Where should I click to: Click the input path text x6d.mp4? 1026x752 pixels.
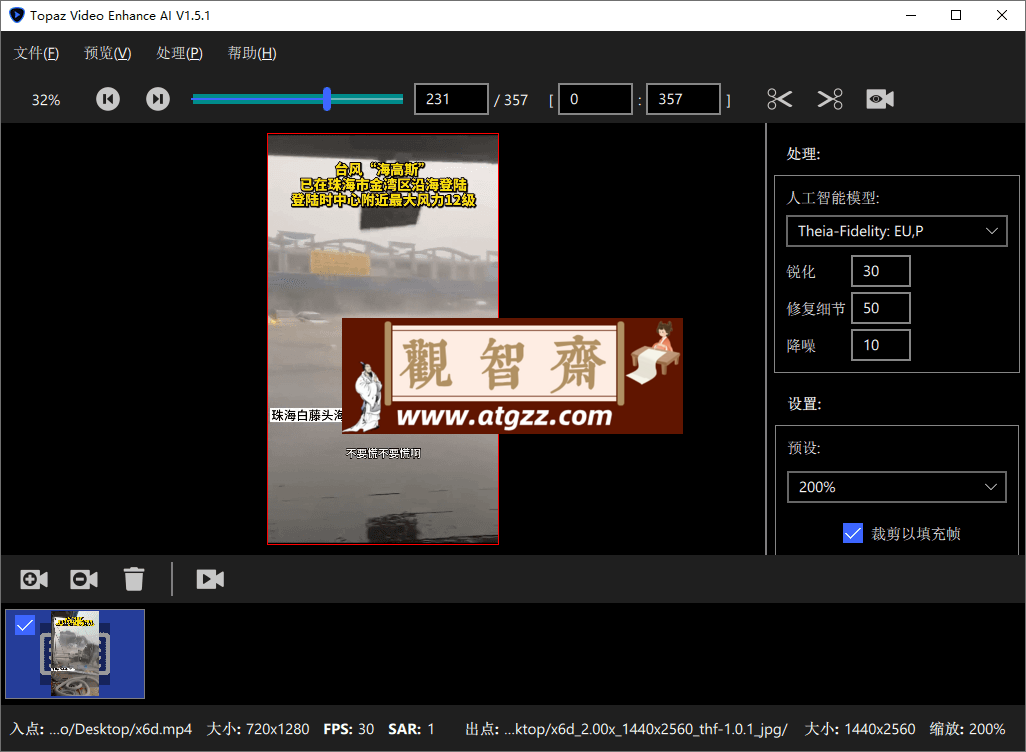click(x=120, y=729)
